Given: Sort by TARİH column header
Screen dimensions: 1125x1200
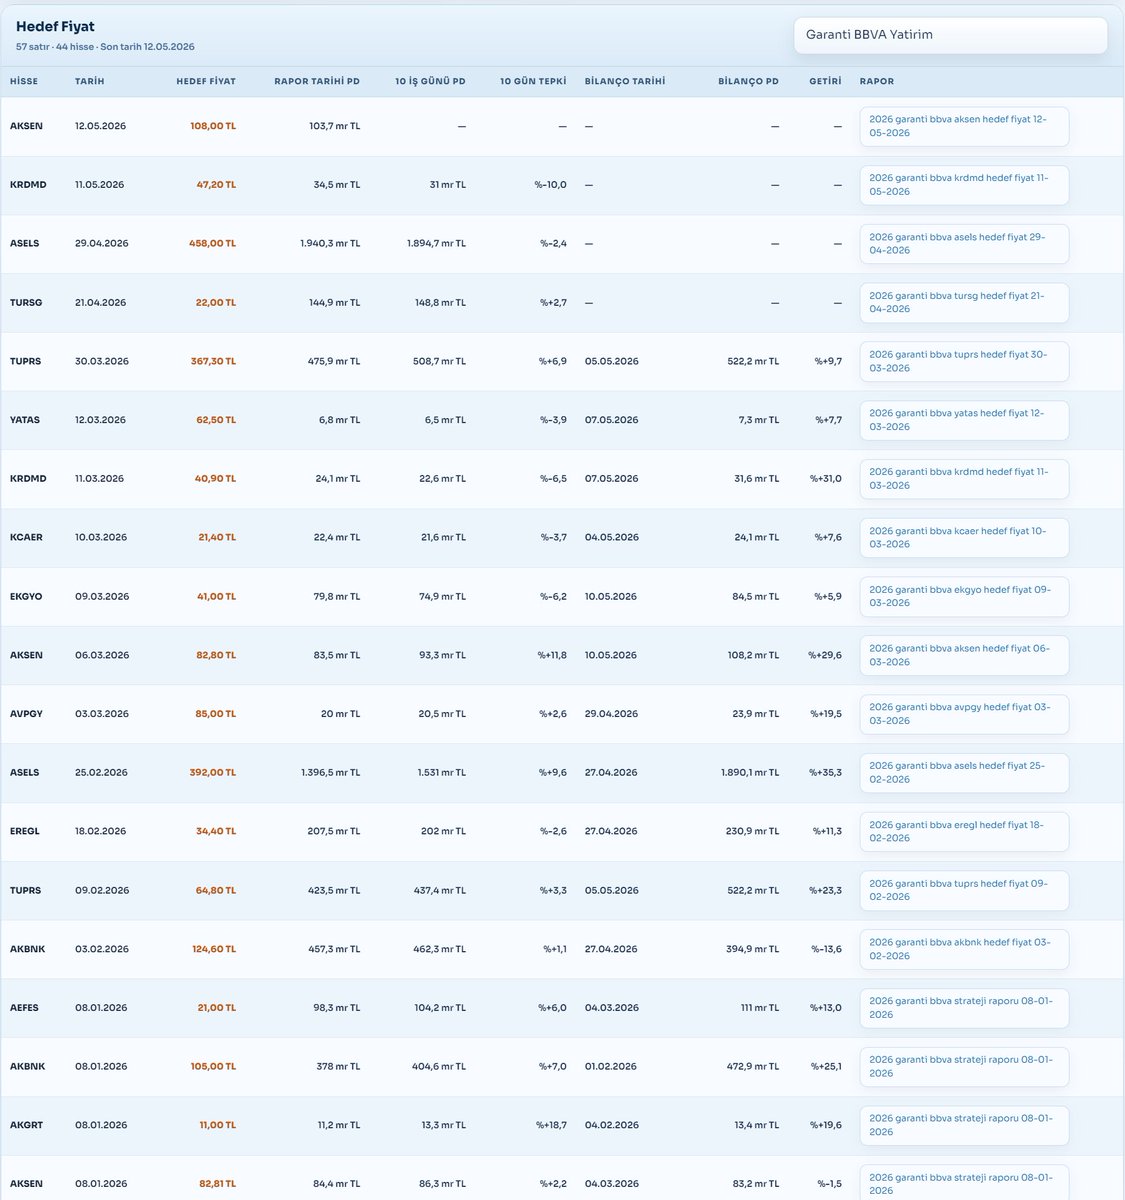Looking at the screenshot, I should tap(90, 81).
